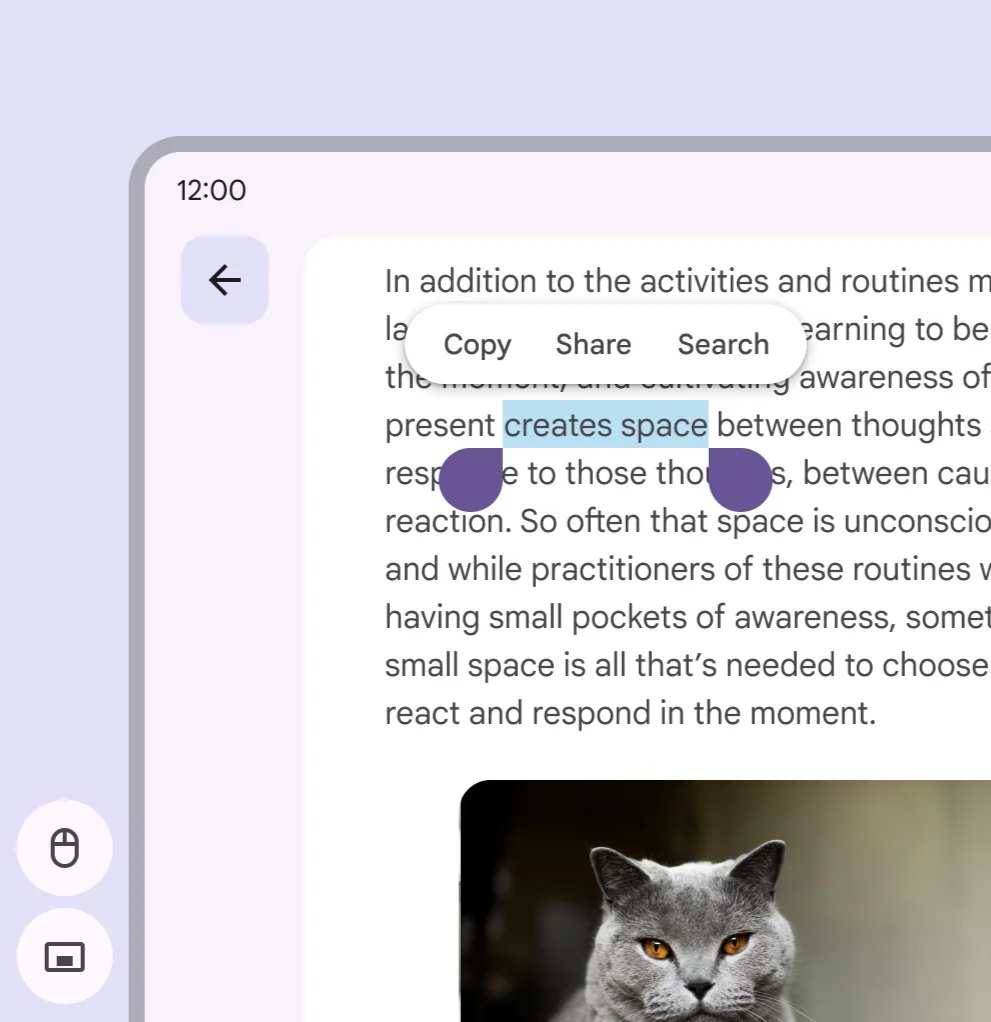The height and width of the screenshot is (1022, 991).
Task: Click the screen layout icon below the mouse button
Action: (x=65, y=957)
